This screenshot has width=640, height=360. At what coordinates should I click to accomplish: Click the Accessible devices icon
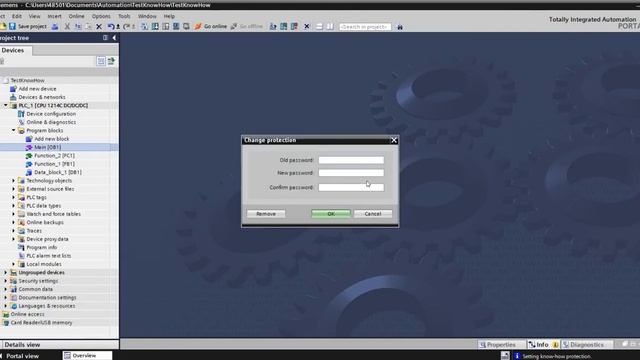tap(273, 27)
